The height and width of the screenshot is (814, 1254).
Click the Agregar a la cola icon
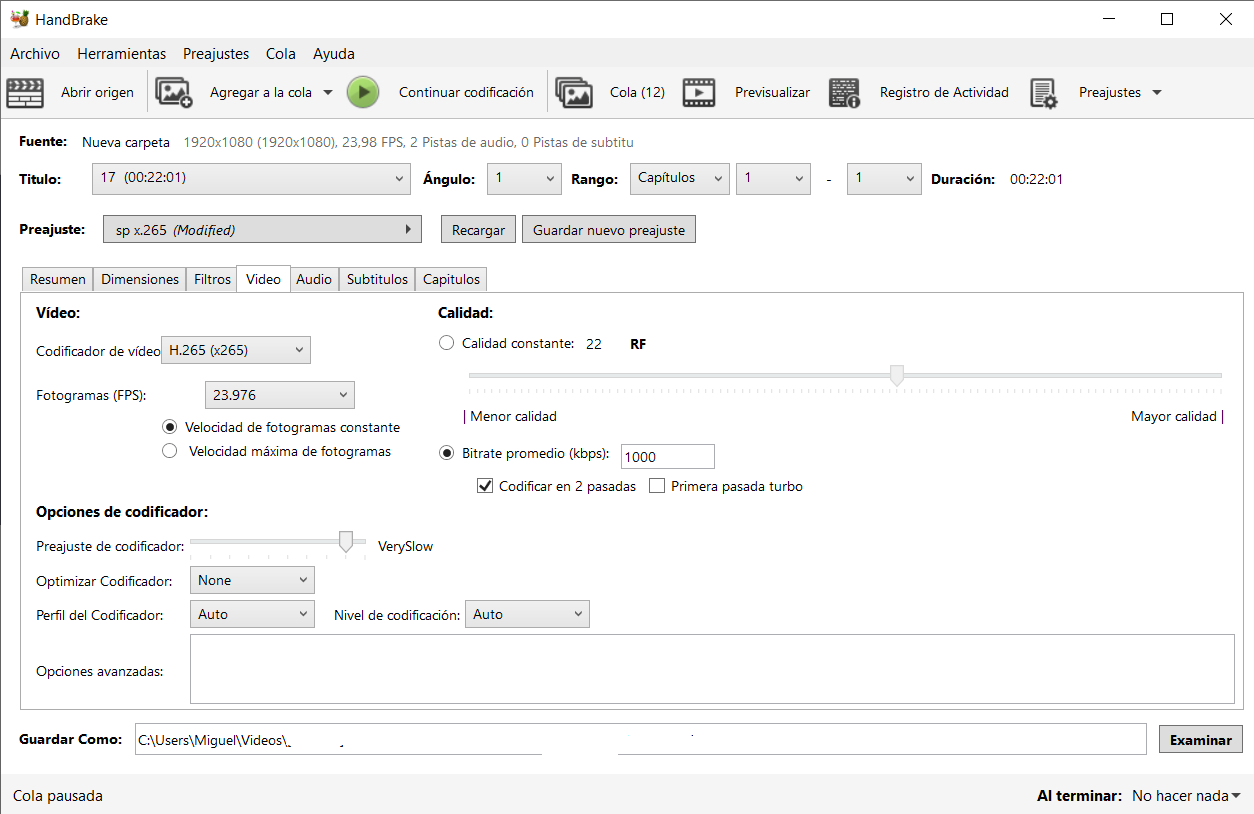pos(174,93)
